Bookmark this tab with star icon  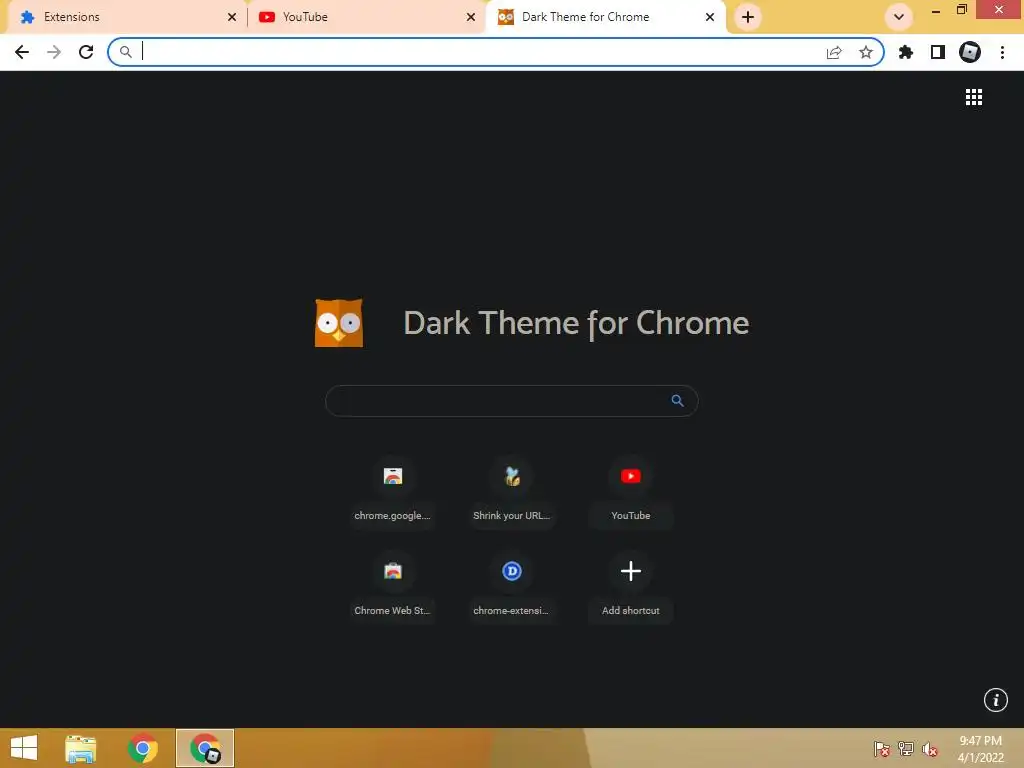tap(866, 52)
